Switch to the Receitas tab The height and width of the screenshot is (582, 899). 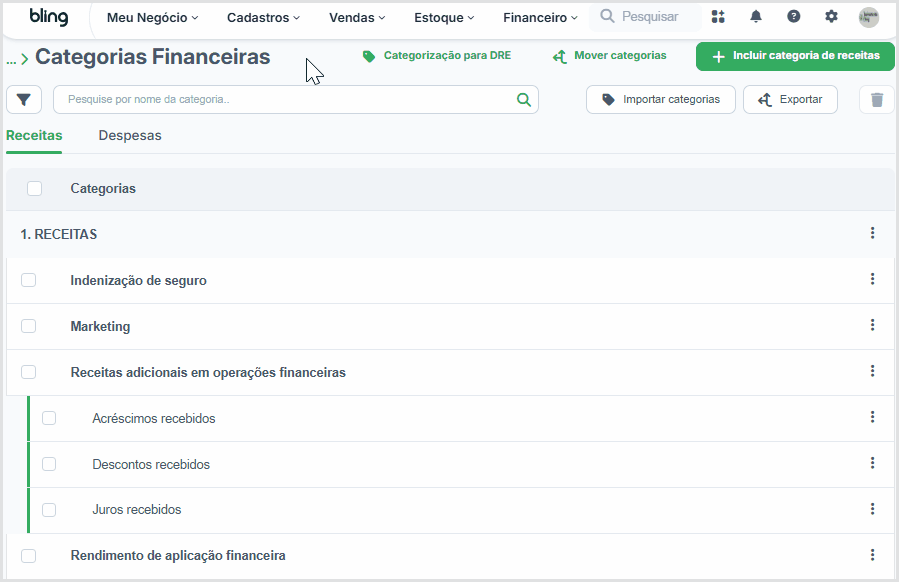pyautogui.click(x=34, y=135)
